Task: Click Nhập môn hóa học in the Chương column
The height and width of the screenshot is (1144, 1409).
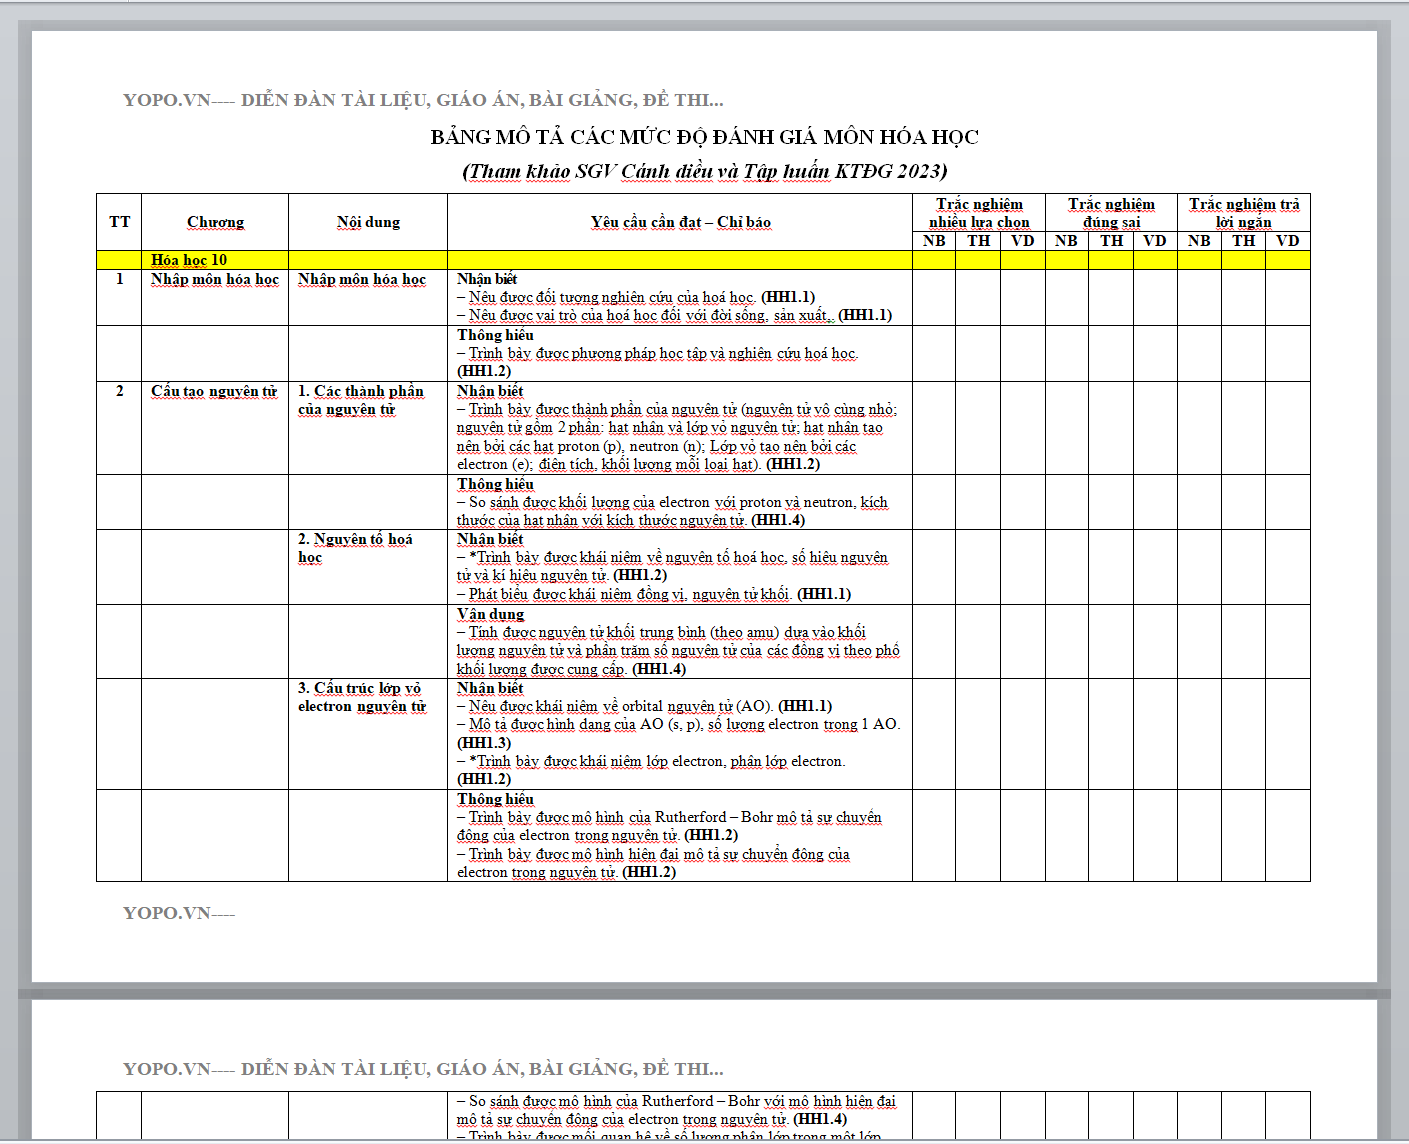Action: coord(215,279)
